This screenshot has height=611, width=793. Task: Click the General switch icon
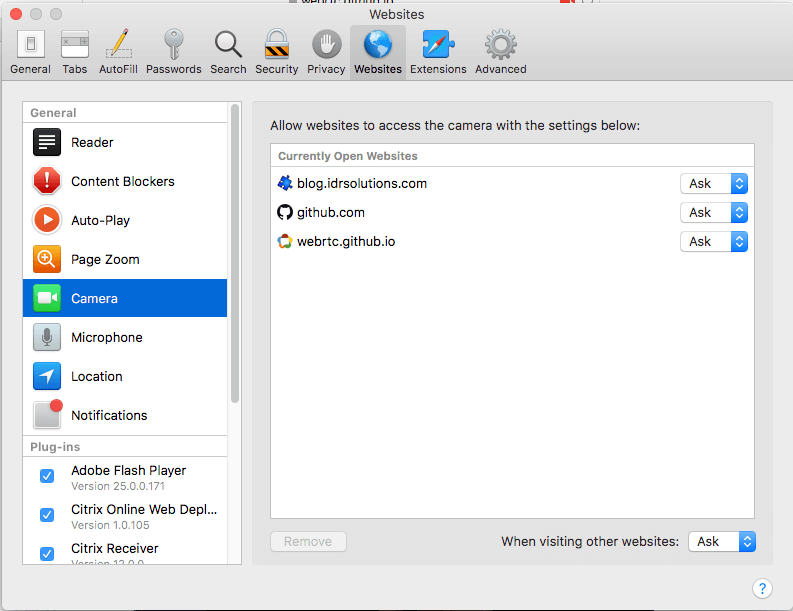click(x=30, y=45)
